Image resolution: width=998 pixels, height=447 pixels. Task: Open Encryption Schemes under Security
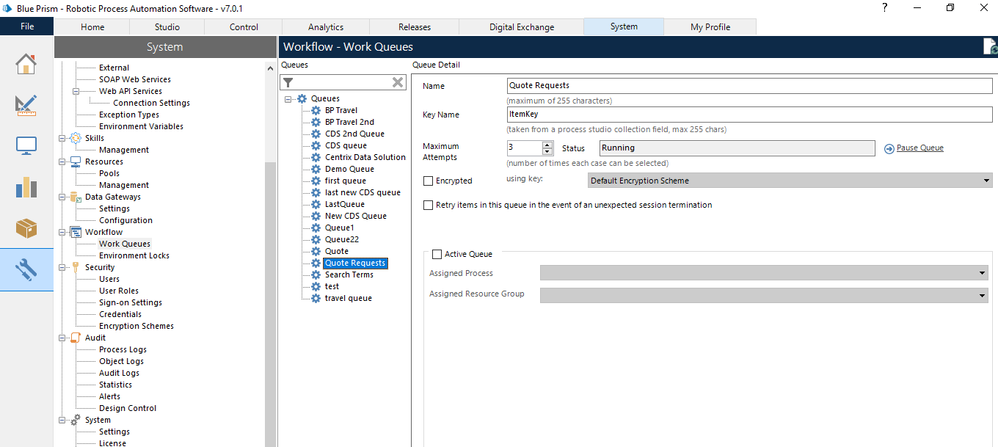point(136,326)
